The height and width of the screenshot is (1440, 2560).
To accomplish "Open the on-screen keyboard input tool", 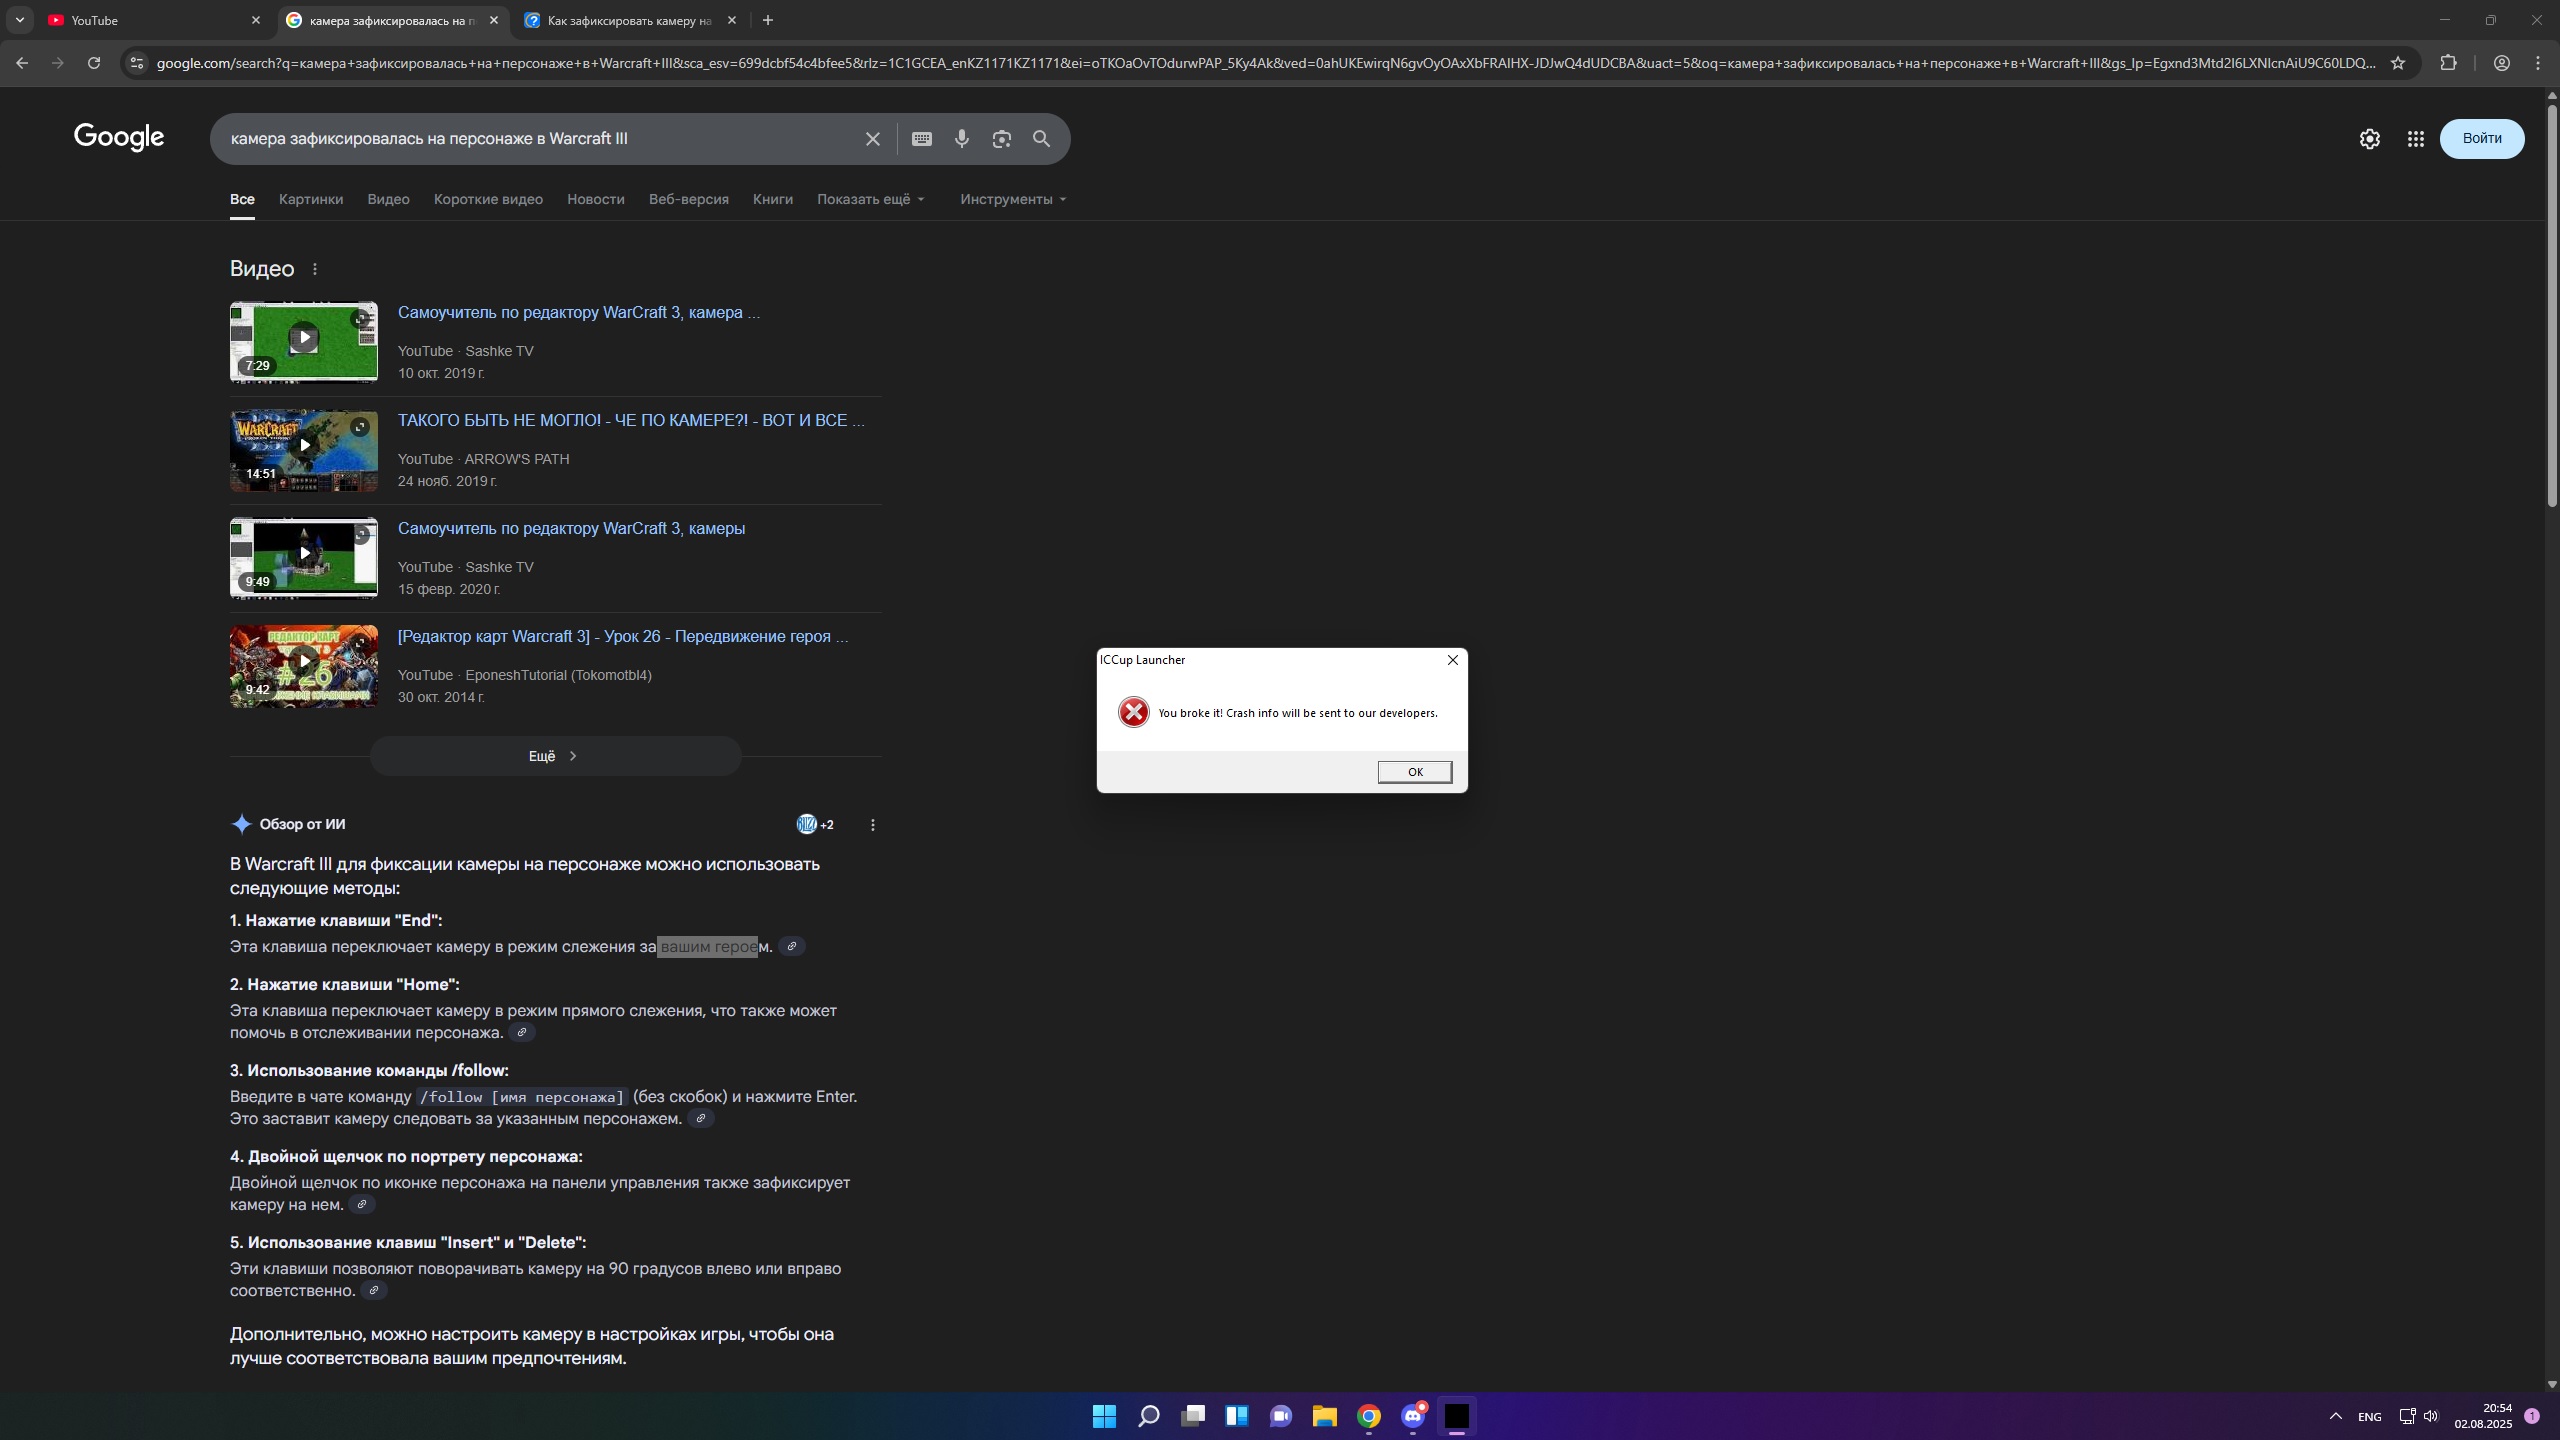I will tap(922, 139).
